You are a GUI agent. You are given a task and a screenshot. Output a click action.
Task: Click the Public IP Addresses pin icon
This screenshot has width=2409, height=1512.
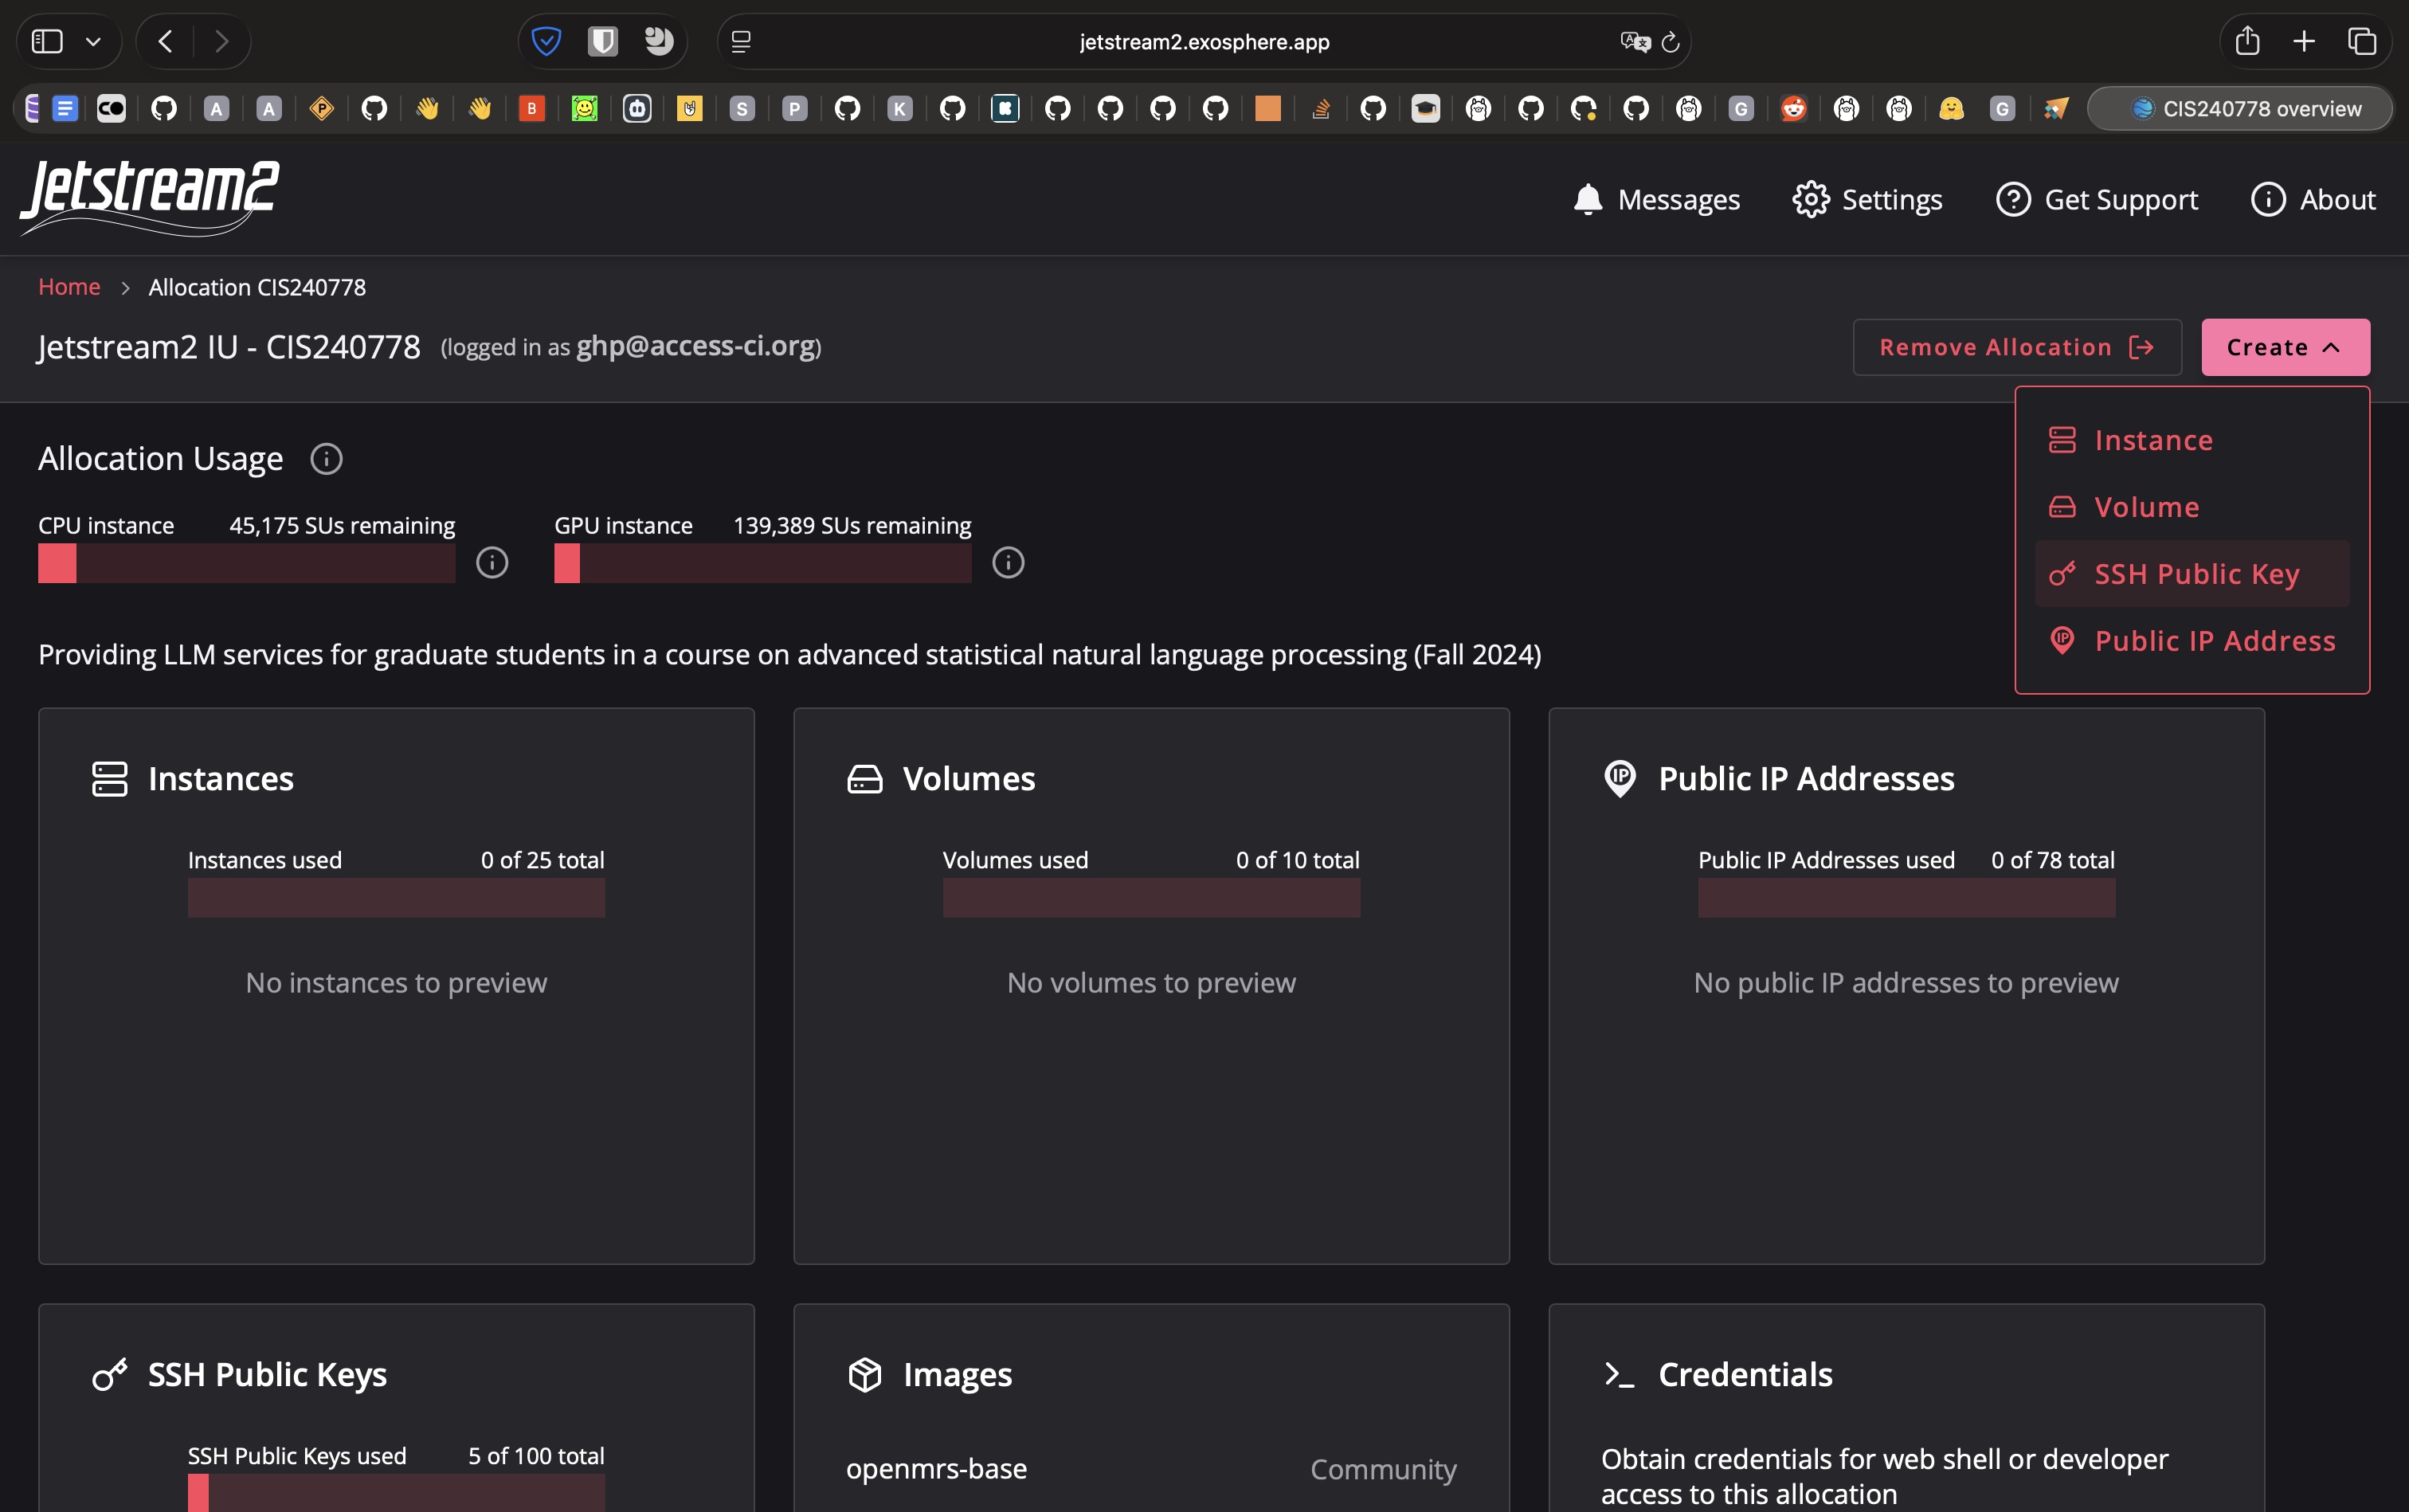(x=1620, y=779)
